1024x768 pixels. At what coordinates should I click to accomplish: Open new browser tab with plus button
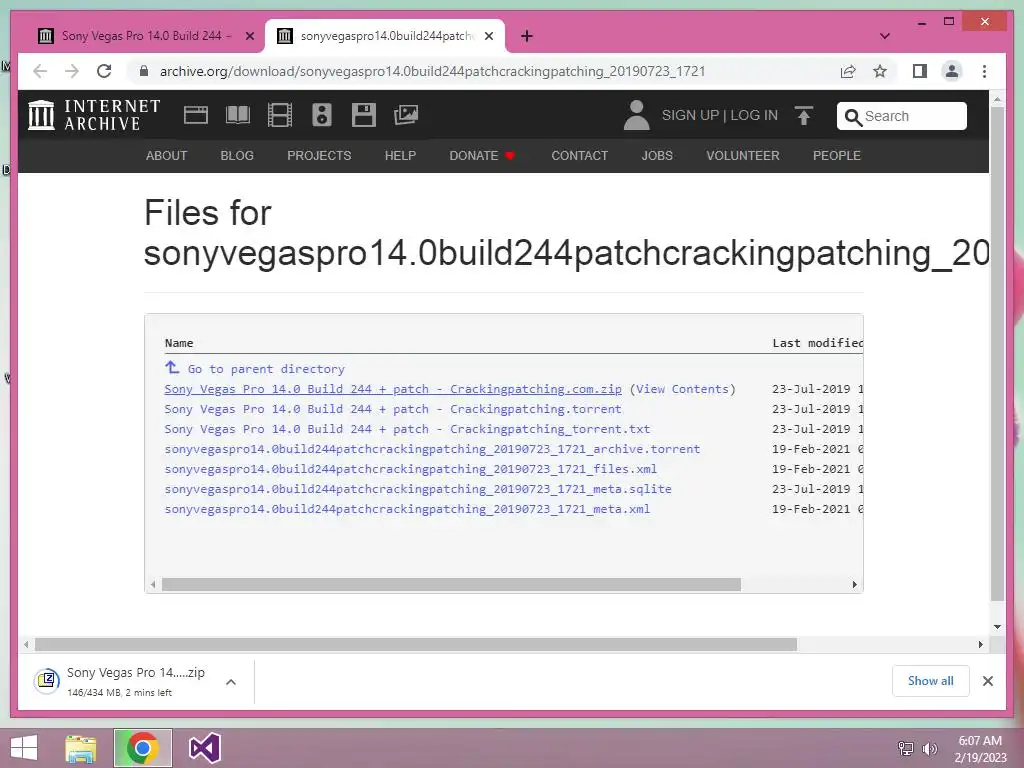click(x=526, y=36)
